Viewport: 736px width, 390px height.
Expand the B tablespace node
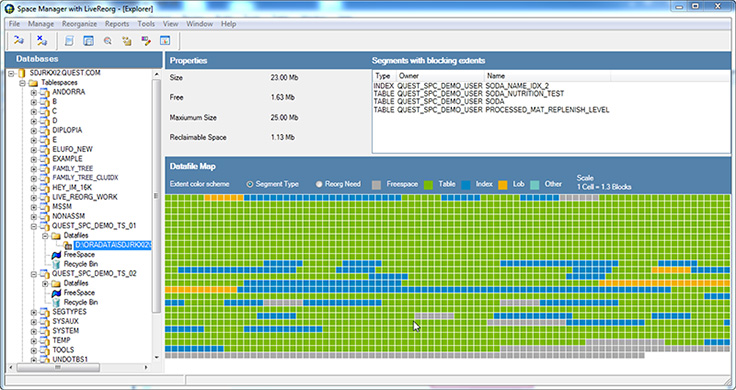click(x=34, y=102)
